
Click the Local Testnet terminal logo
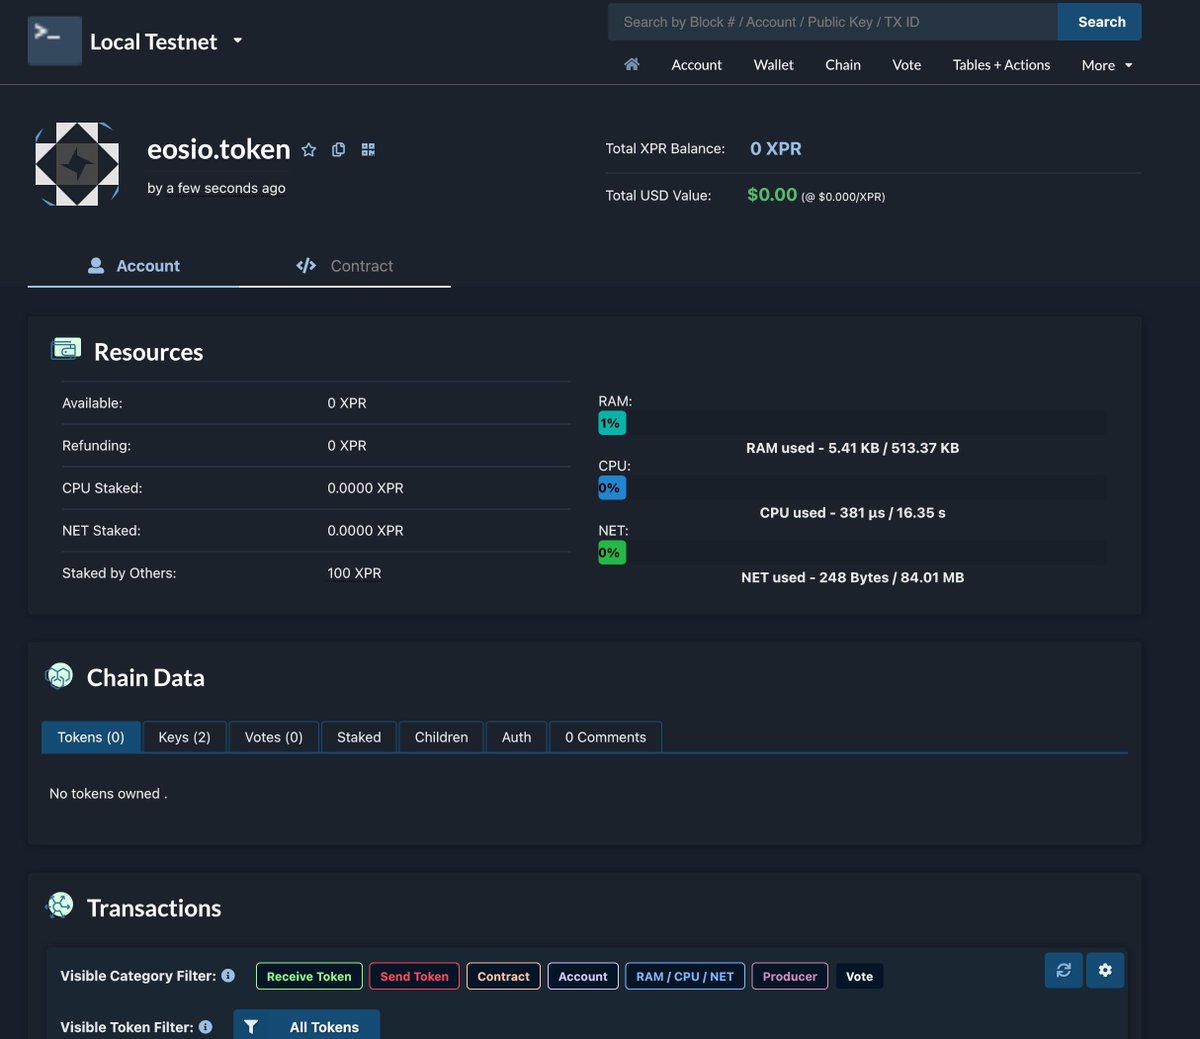54,40
